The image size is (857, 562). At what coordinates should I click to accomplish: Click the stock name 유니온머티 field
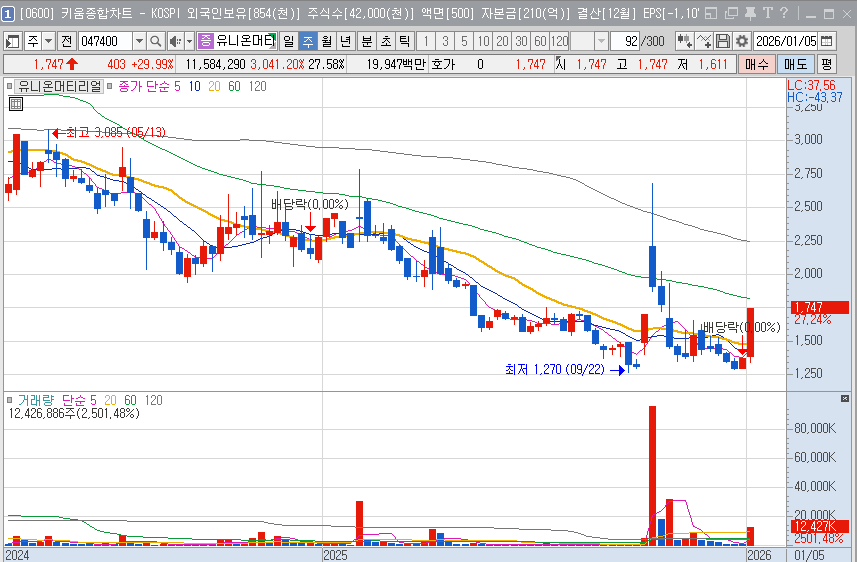(245, 41)
